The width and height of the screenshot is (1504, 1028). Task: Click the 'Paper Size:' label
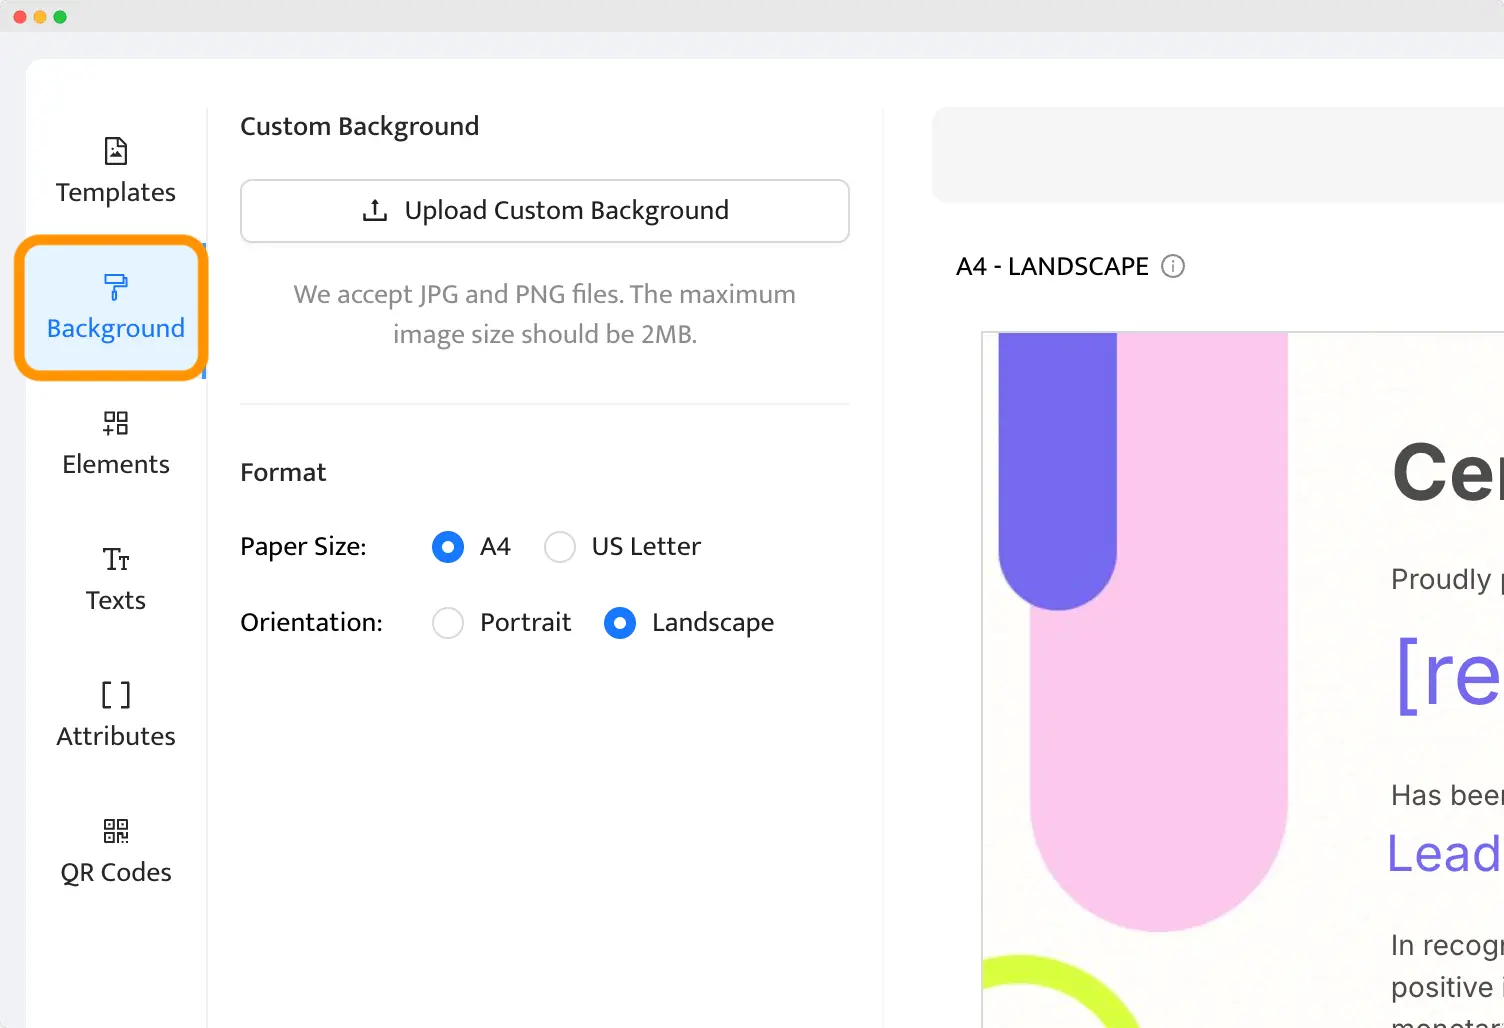pyautogui.click(x=303, y=547)
